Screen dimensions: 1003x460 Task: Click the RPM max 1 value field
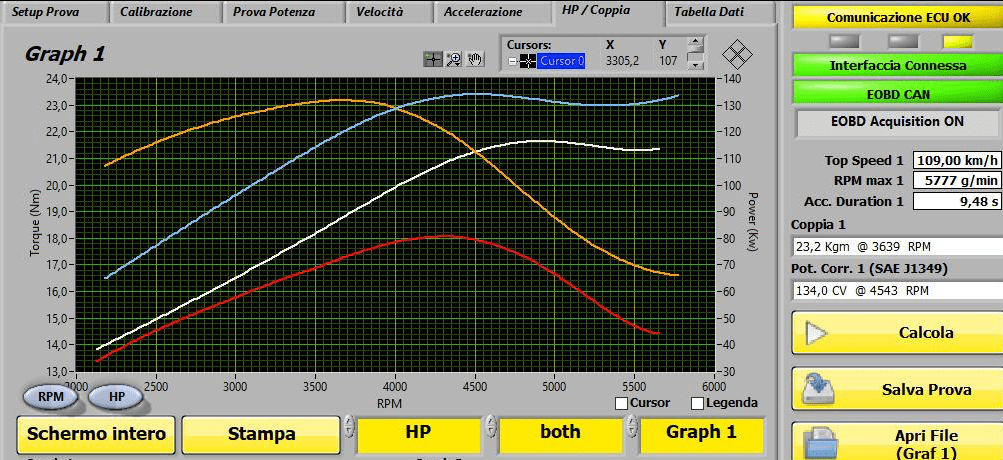(957, 181)
